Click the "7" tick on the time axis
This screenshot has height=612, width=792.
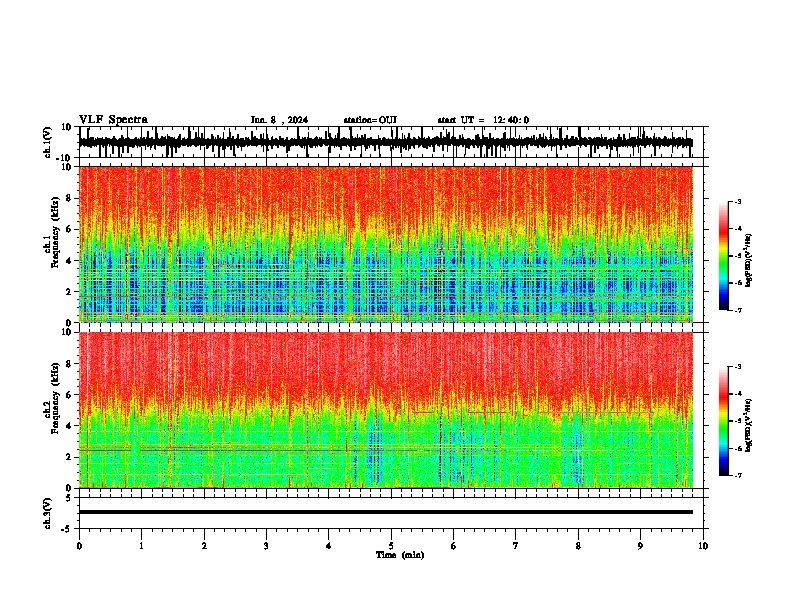pos(516,546)
